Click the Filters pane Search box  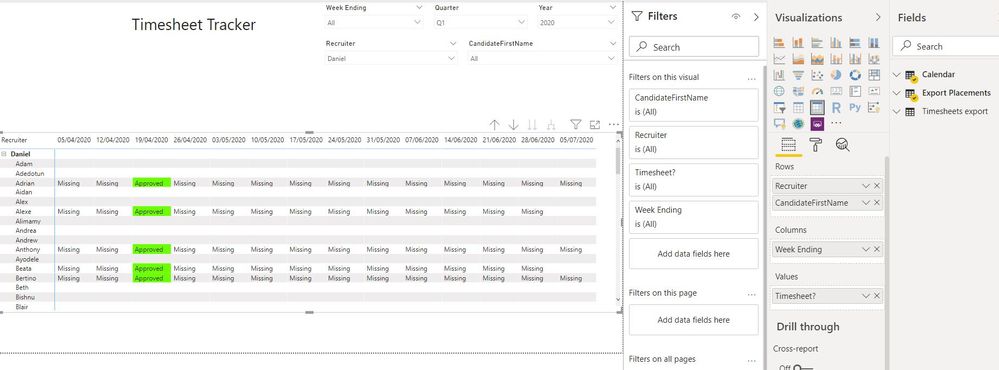(694, 46)
